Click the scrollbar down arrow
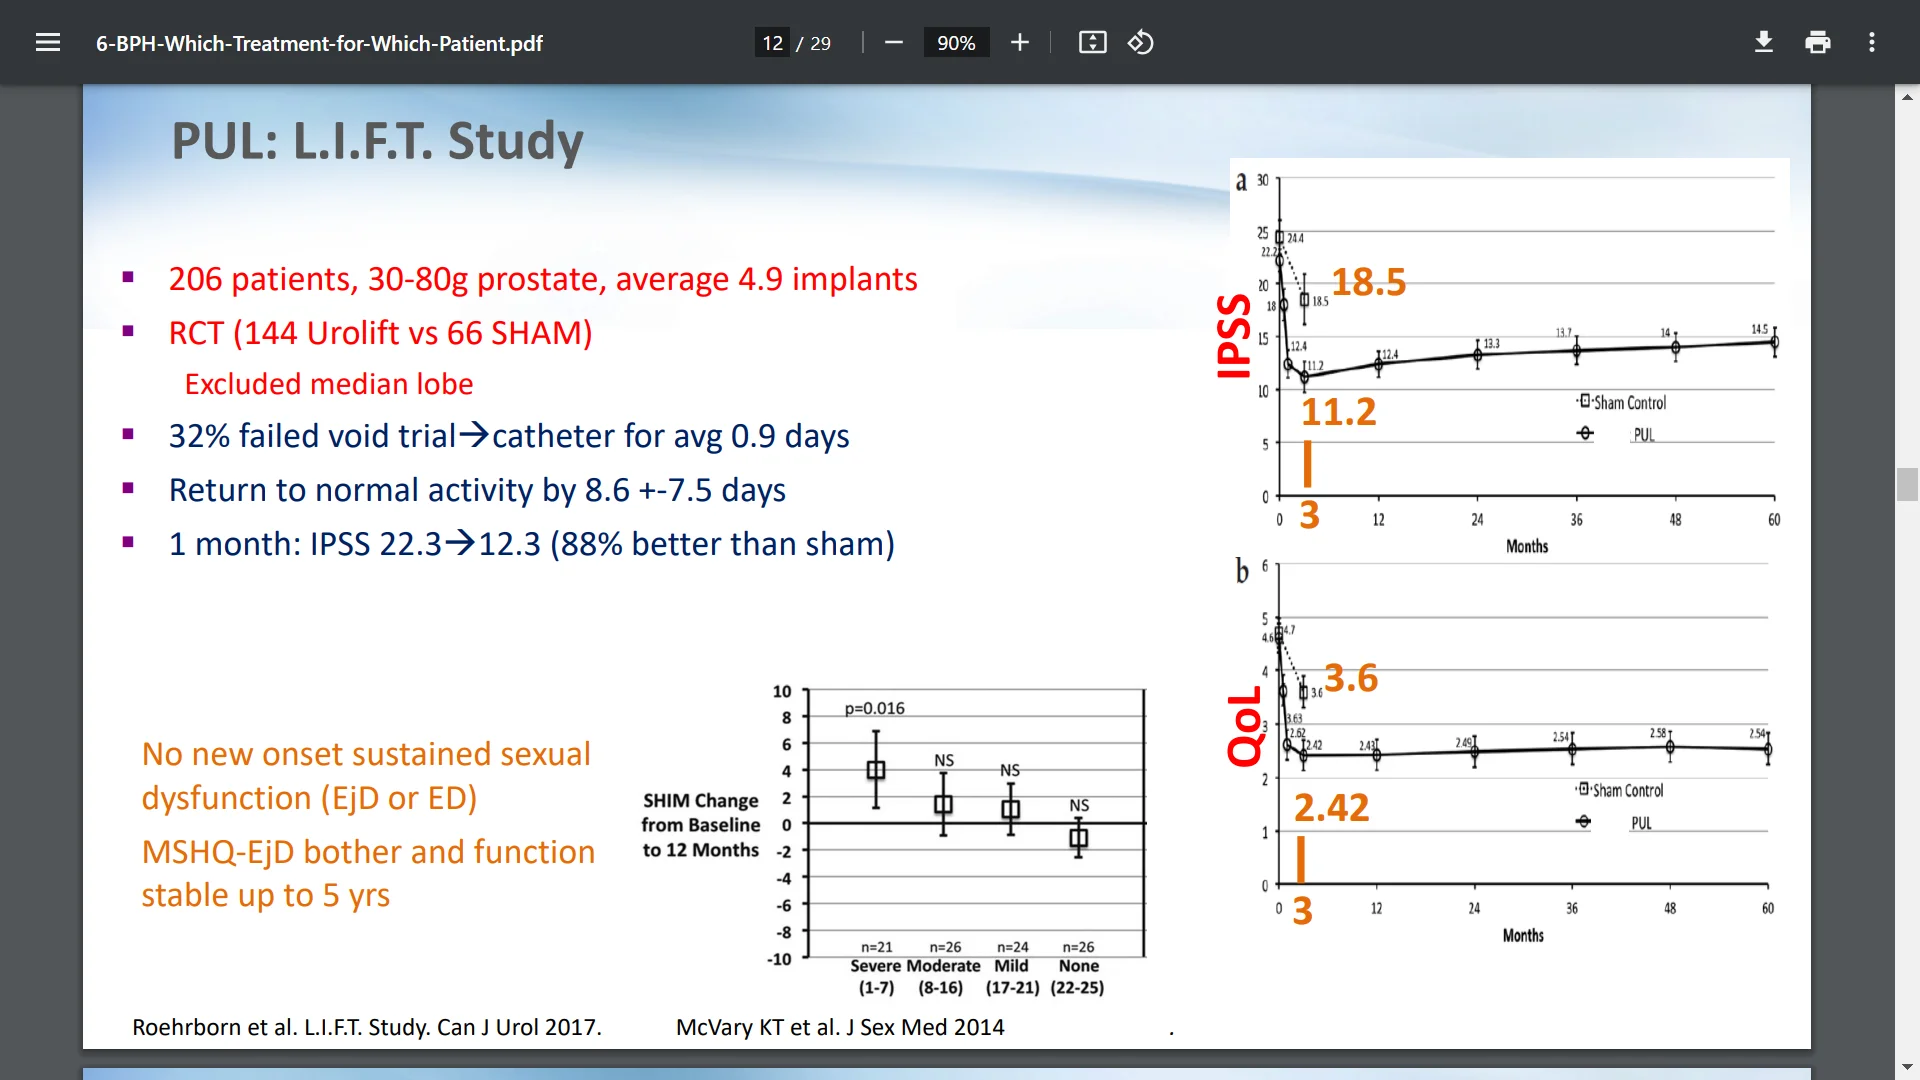Viewport: 1920px width, 1080px height. coord(1907,1067)
